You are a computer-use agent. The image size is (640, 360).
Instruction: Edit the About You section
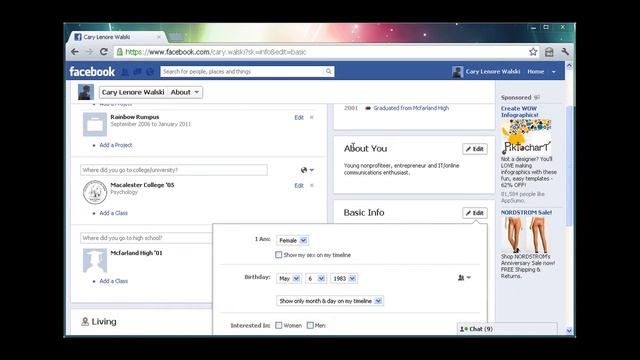[475, 149]
